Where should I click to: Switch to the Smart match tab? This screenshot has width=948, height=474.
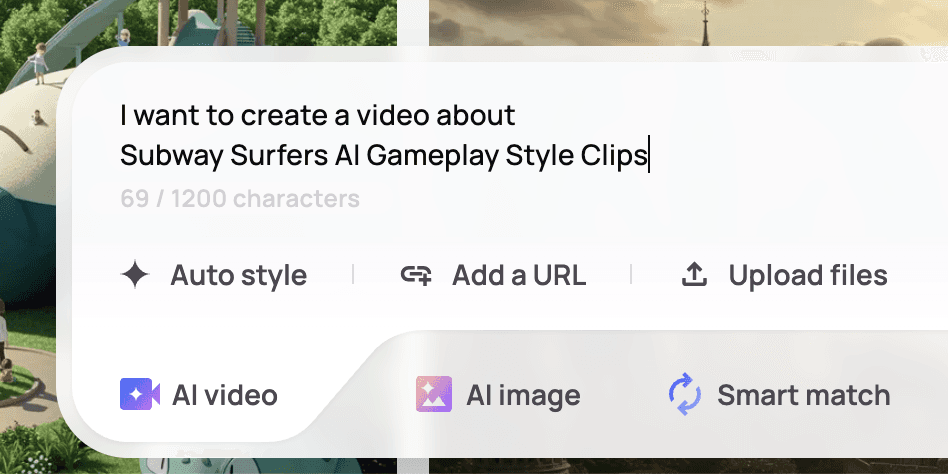click(x=779, y=395)
